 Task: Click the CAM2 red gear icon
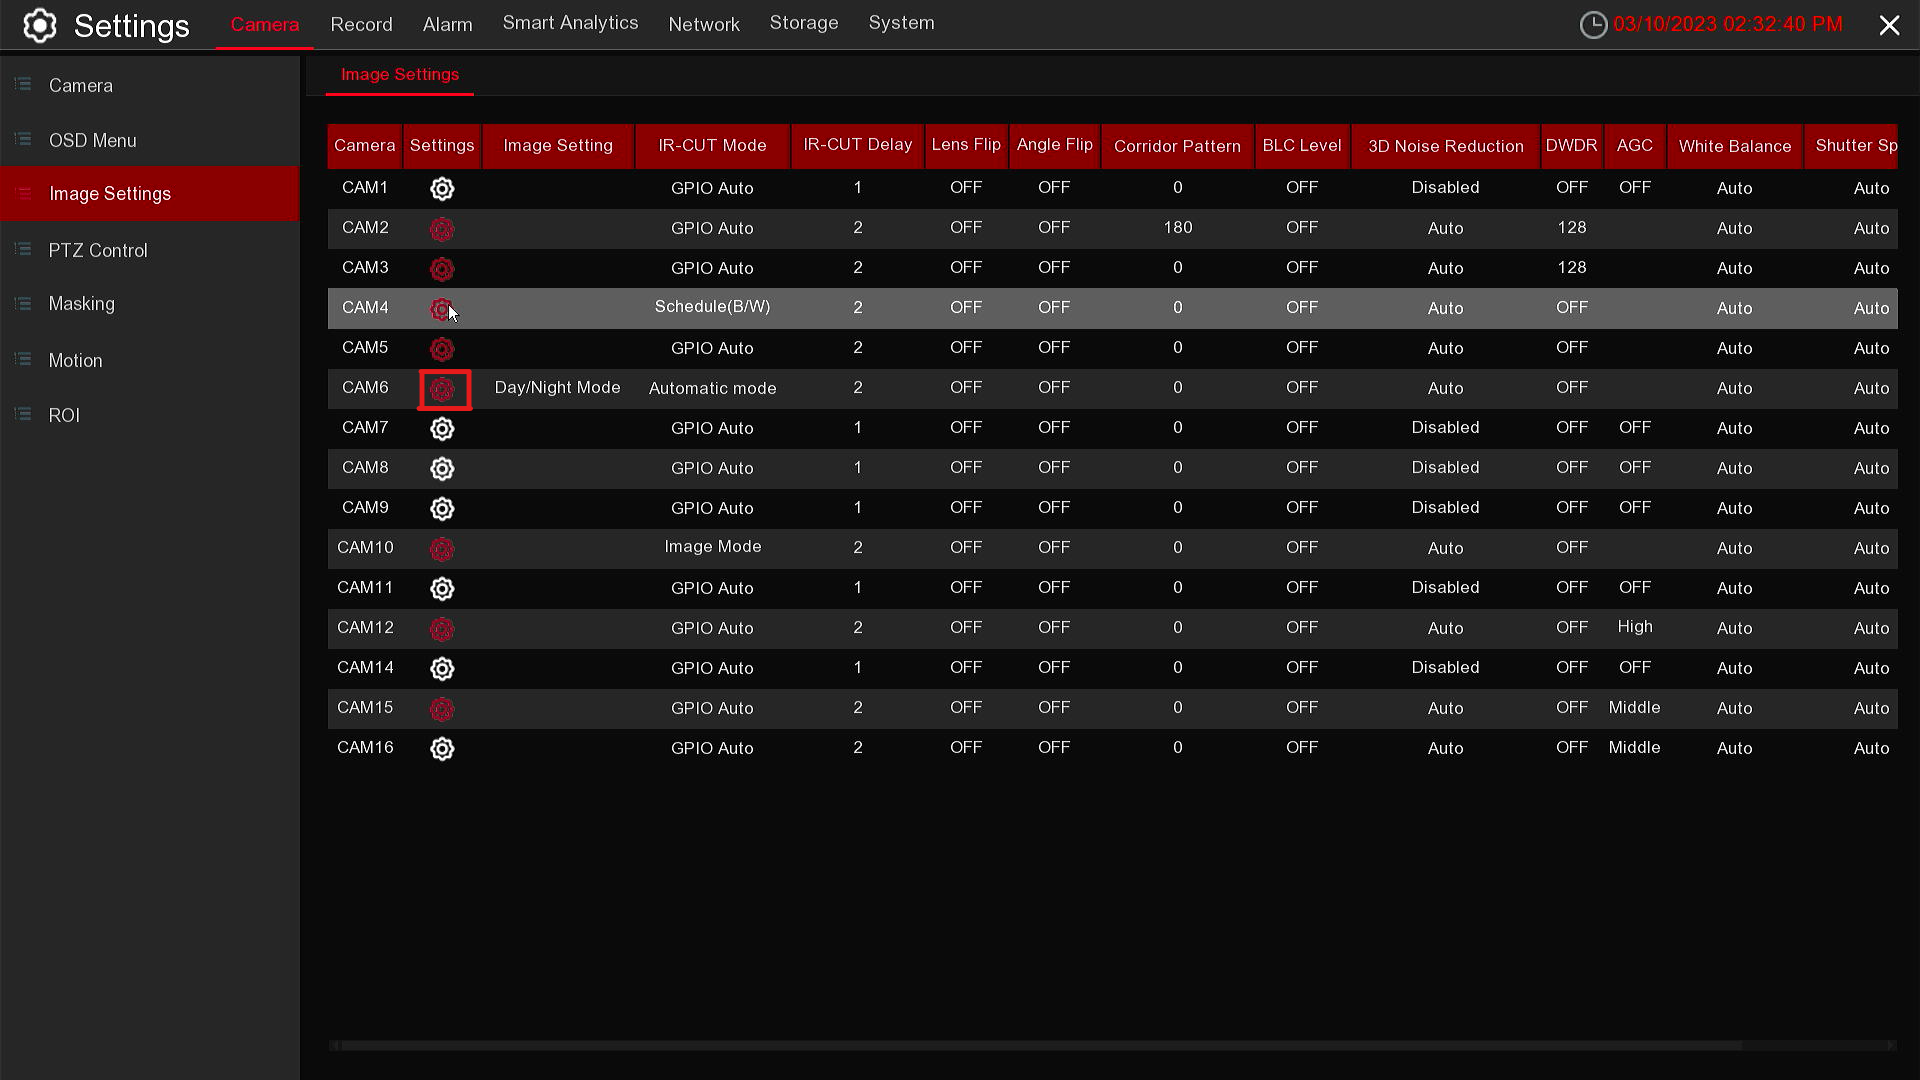coord(442,229)
